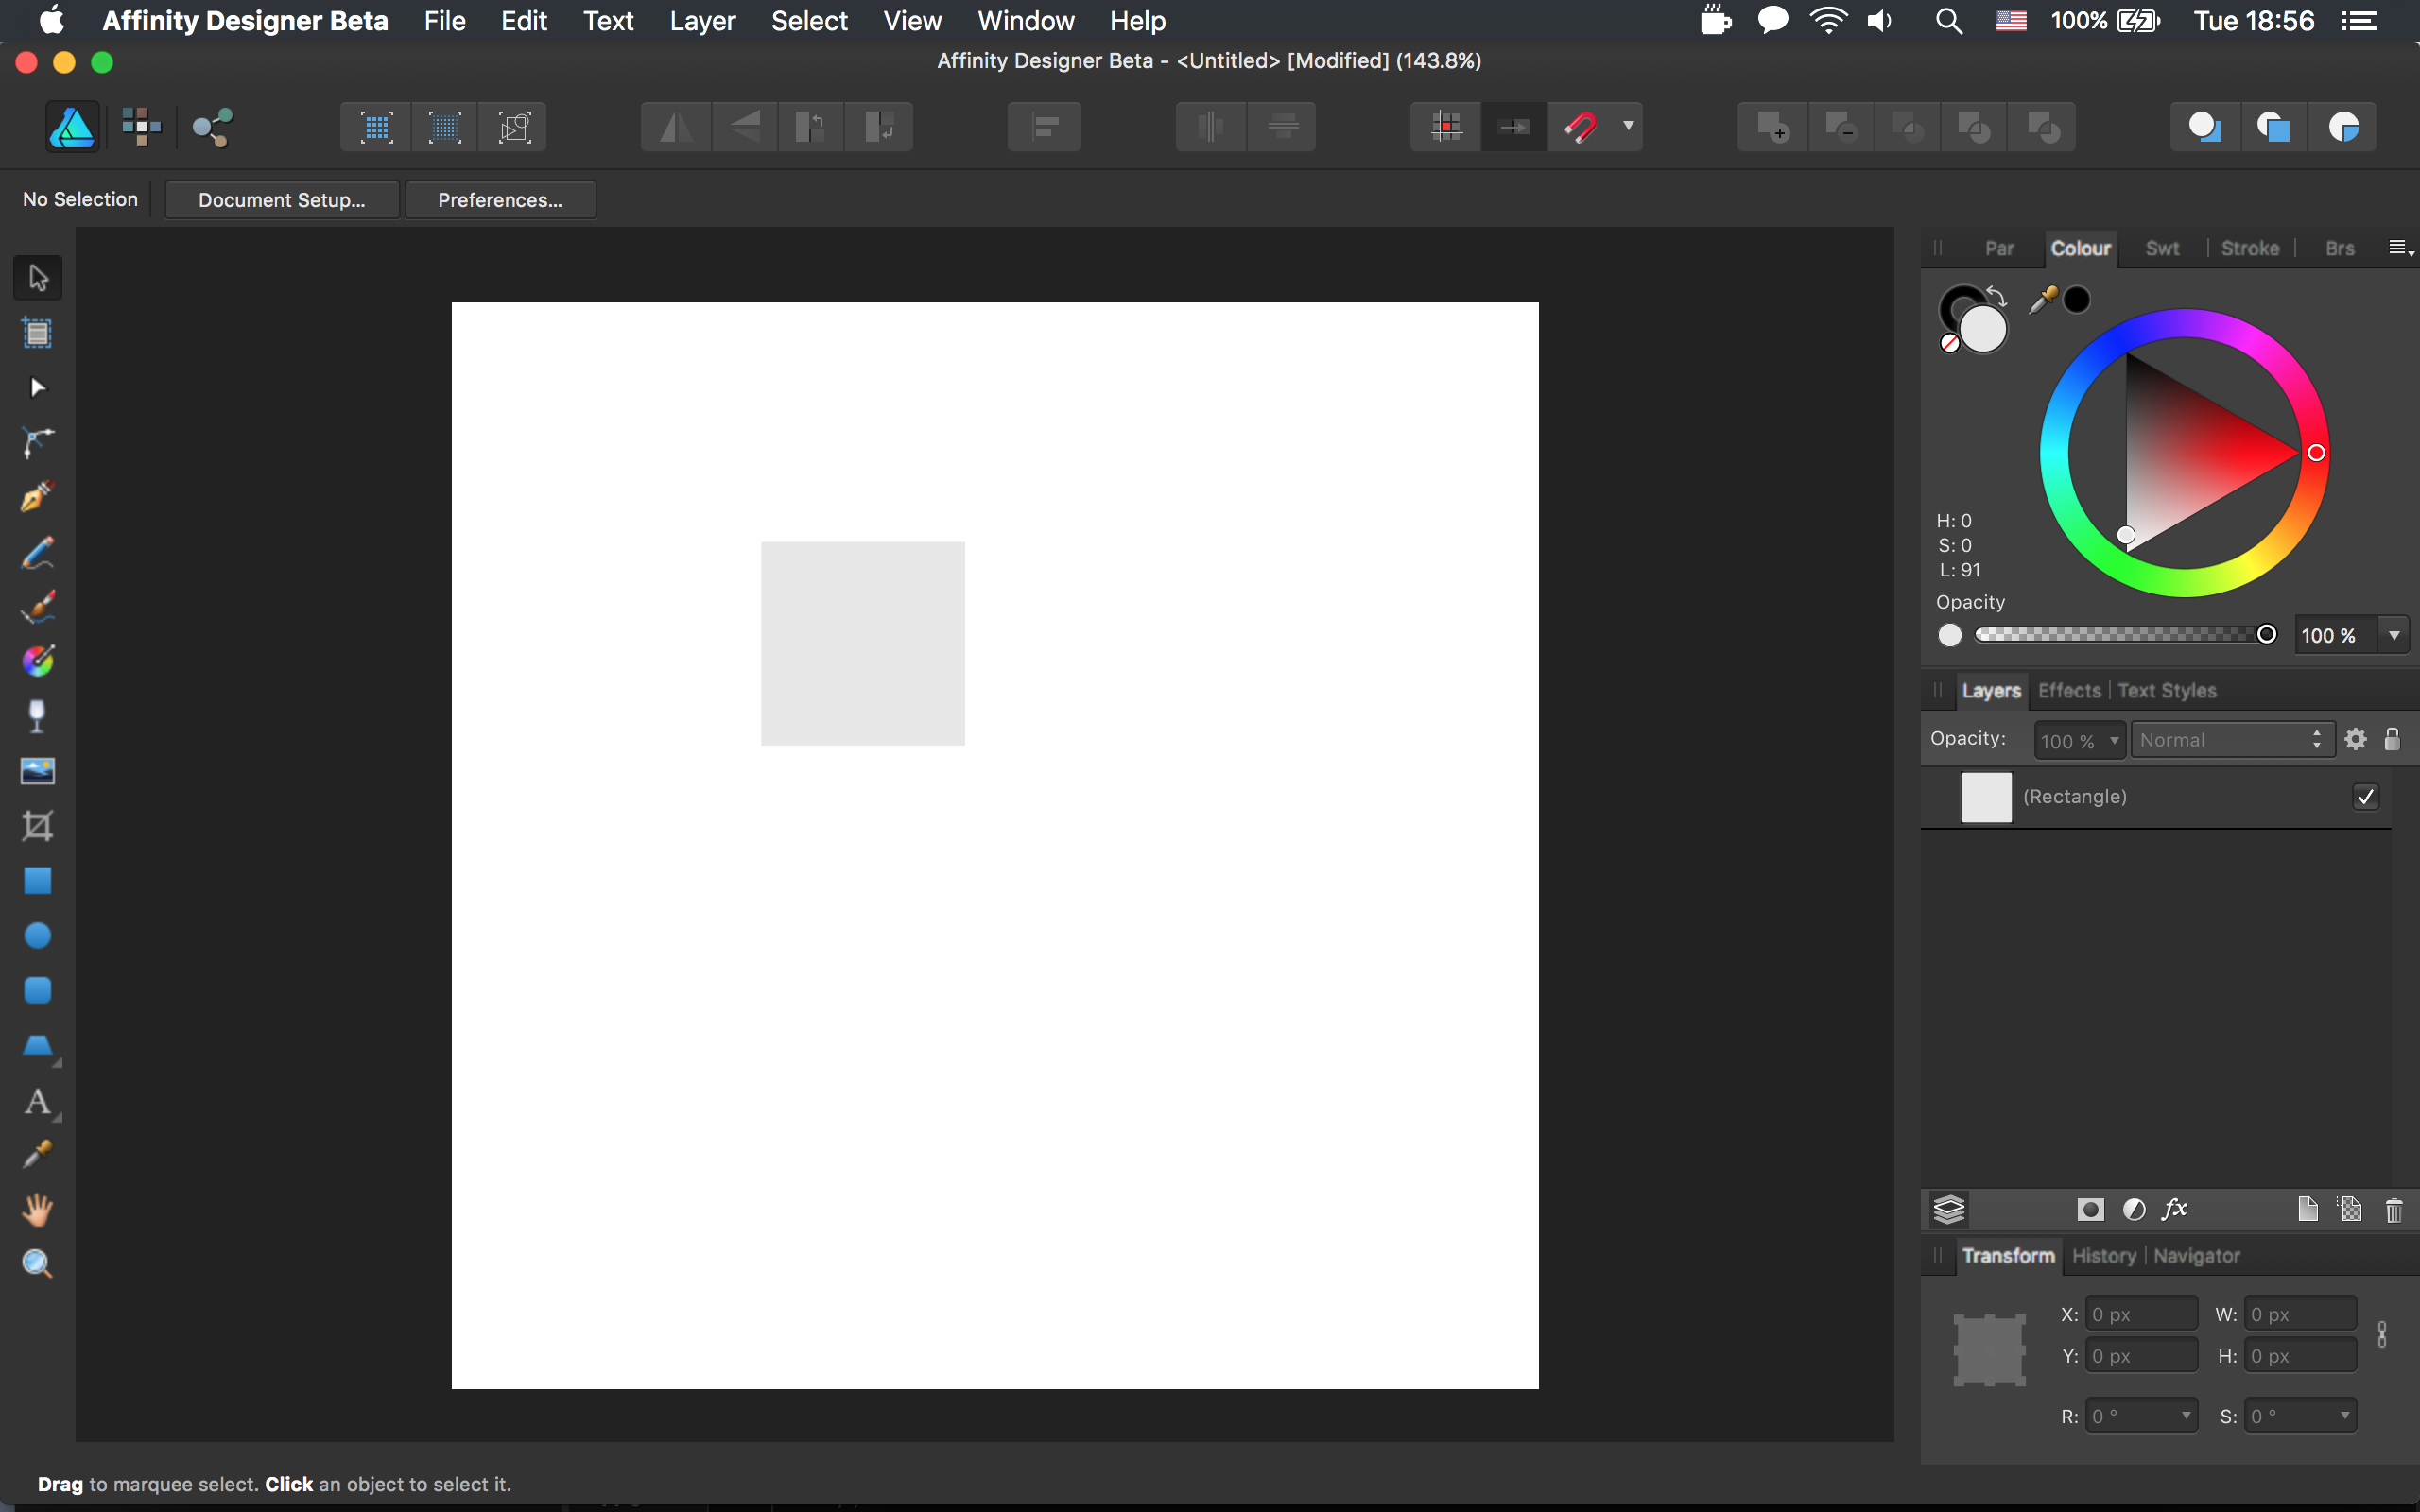
Task: Open the Colour panel options menu
Action: pyautogui.click(x=2400, y=248)
